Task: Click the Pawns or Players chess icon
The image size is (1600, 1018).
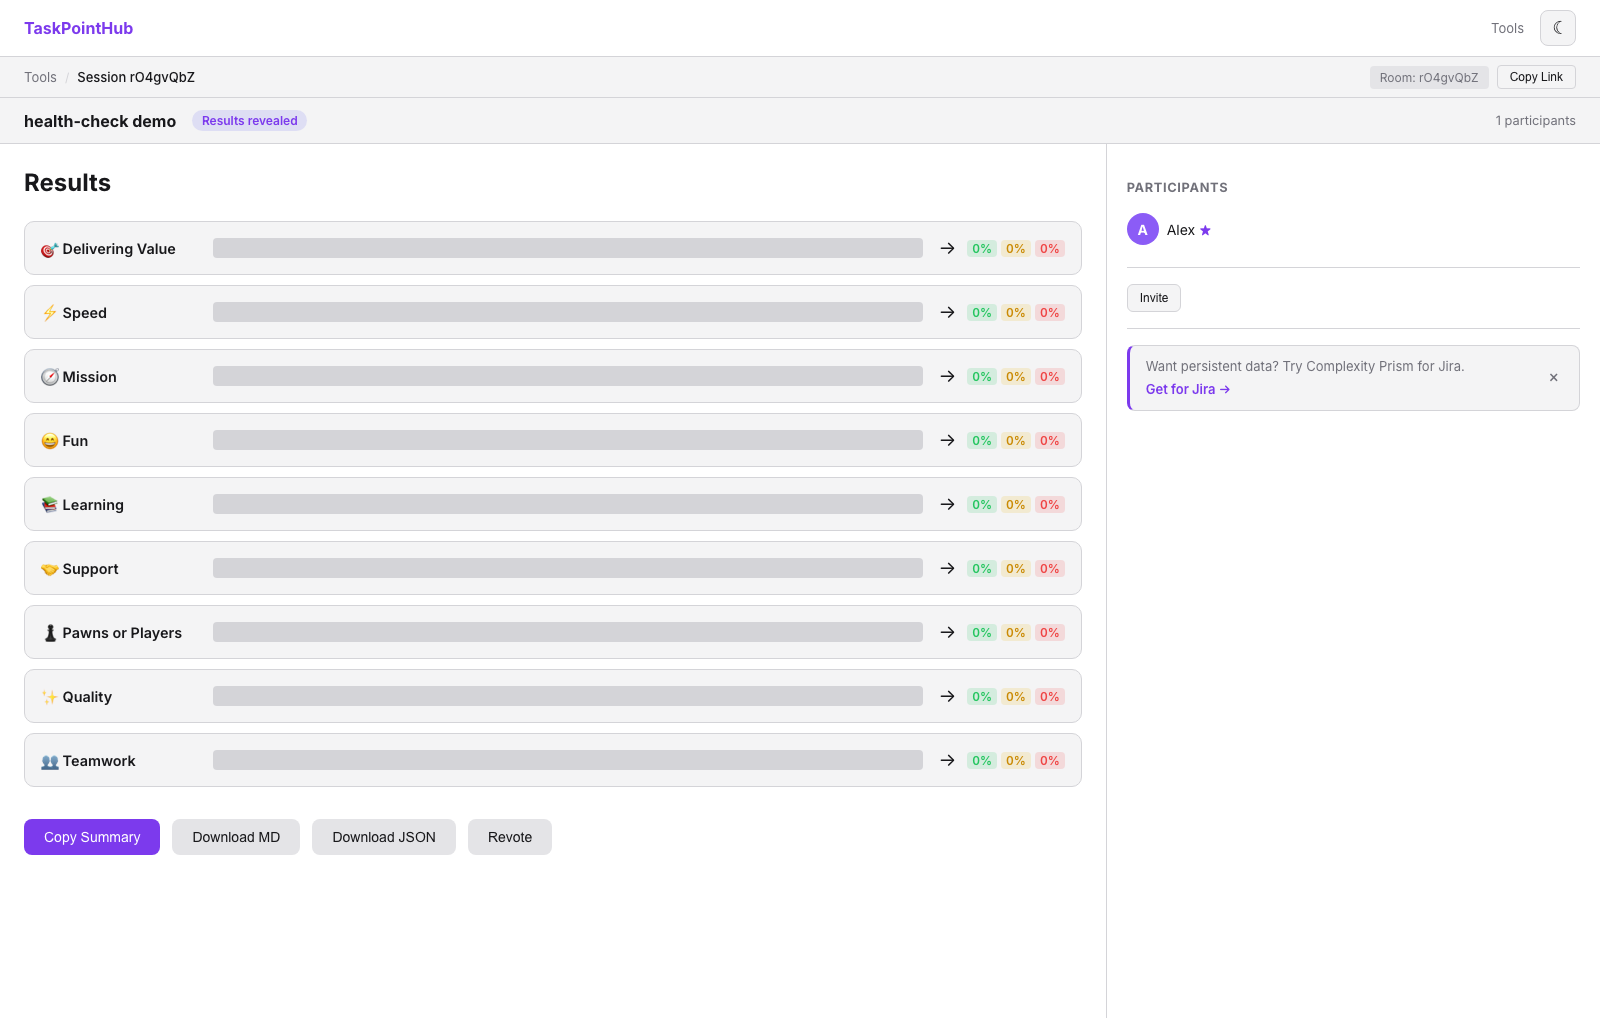Action: click(49, 633)
